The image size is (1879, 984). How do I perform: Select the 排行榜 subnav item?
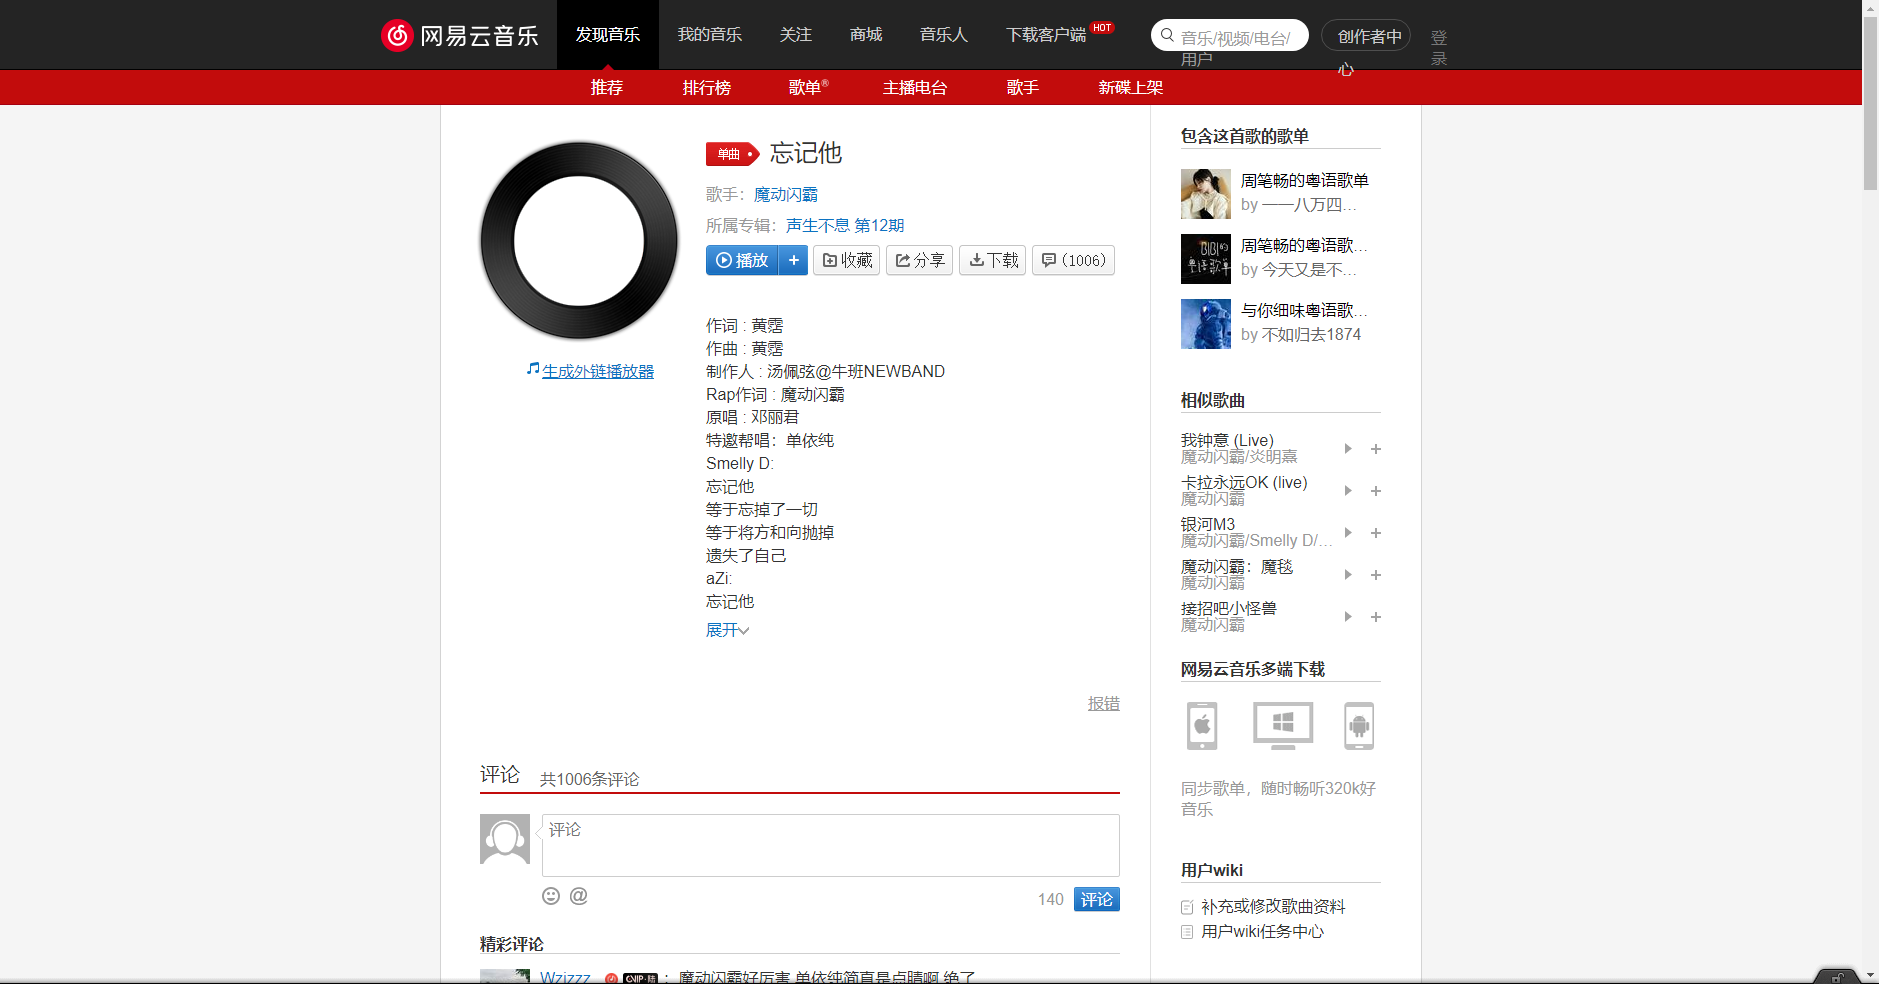coord(707,88)
